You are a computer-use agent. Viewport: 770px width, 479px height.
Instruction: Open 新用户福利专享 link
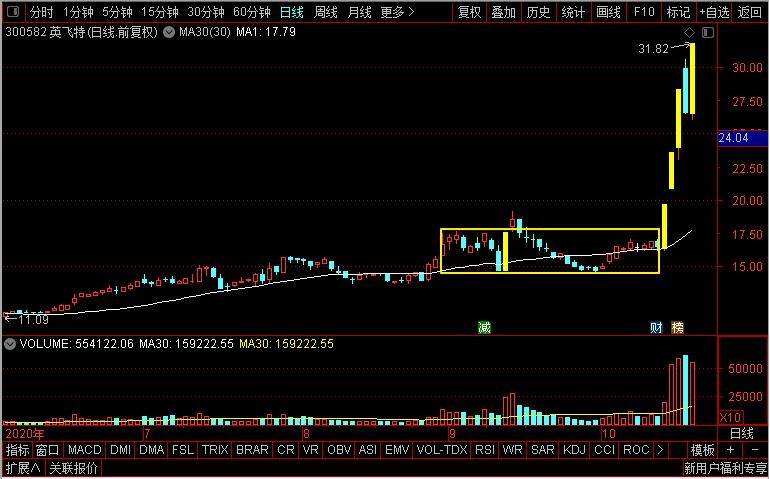pyautogui.click(x=725, y=468)
